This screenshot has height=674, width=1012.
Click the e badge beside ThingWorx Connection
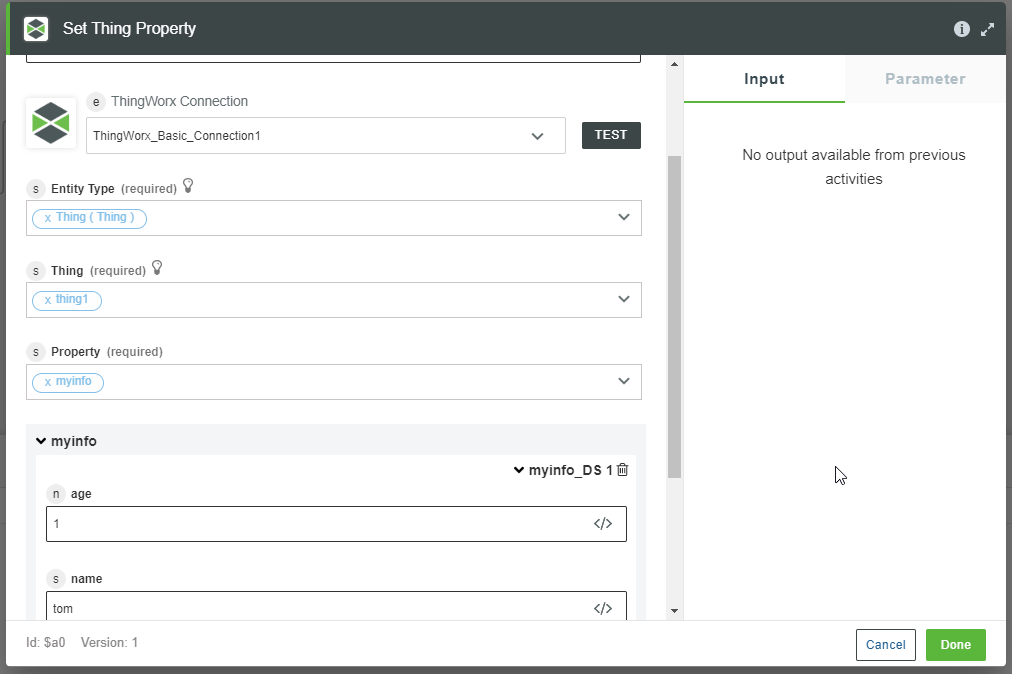pos(95,101)
